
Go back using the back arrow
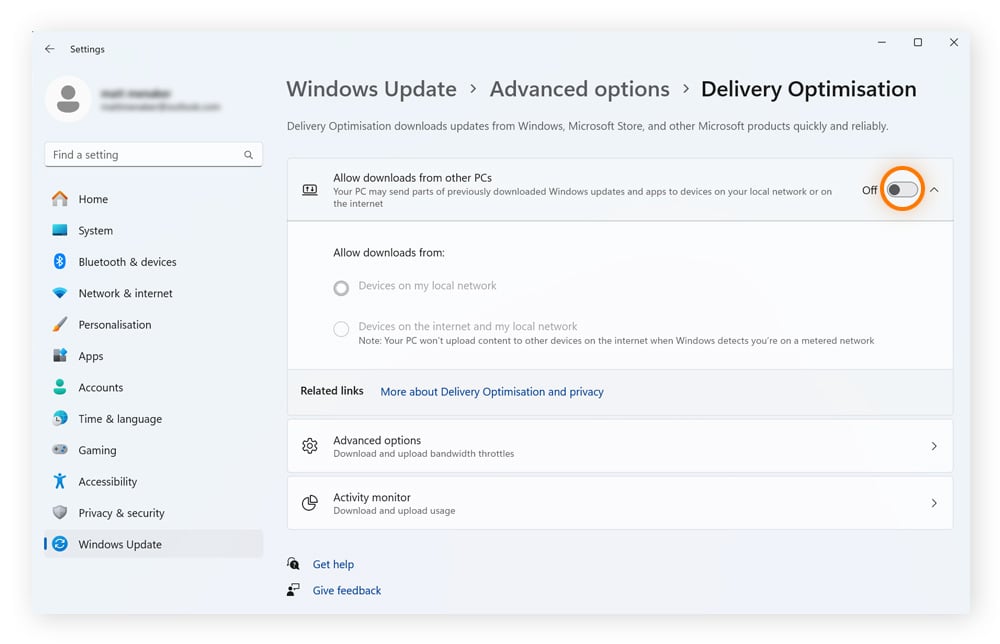(50, 49)
